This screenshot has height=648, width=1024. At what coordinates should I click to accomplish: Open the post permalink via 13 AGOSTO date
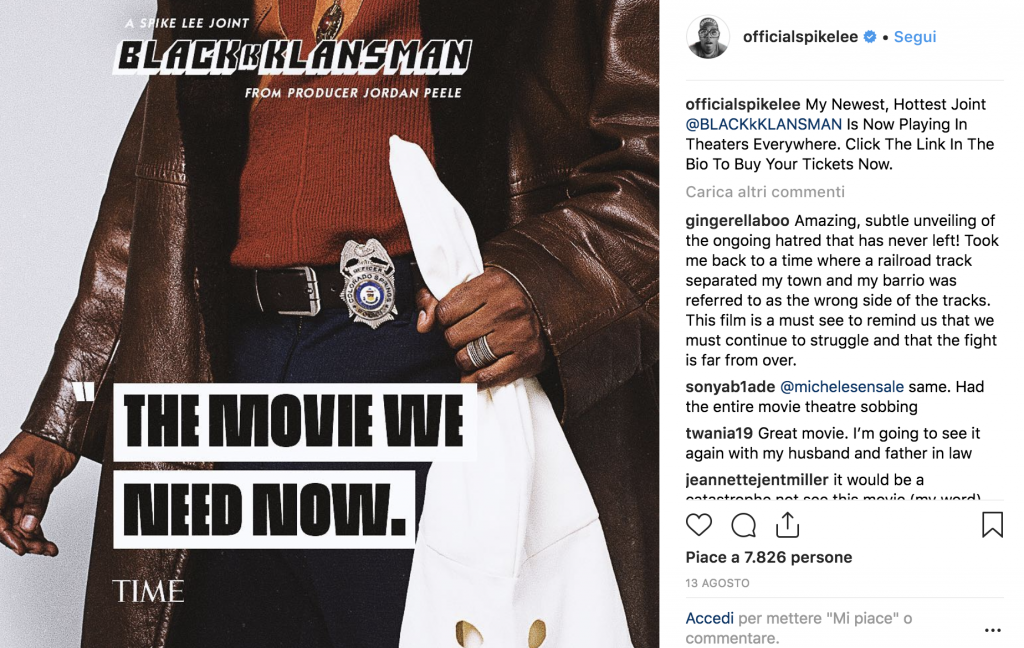pos(717,583)
